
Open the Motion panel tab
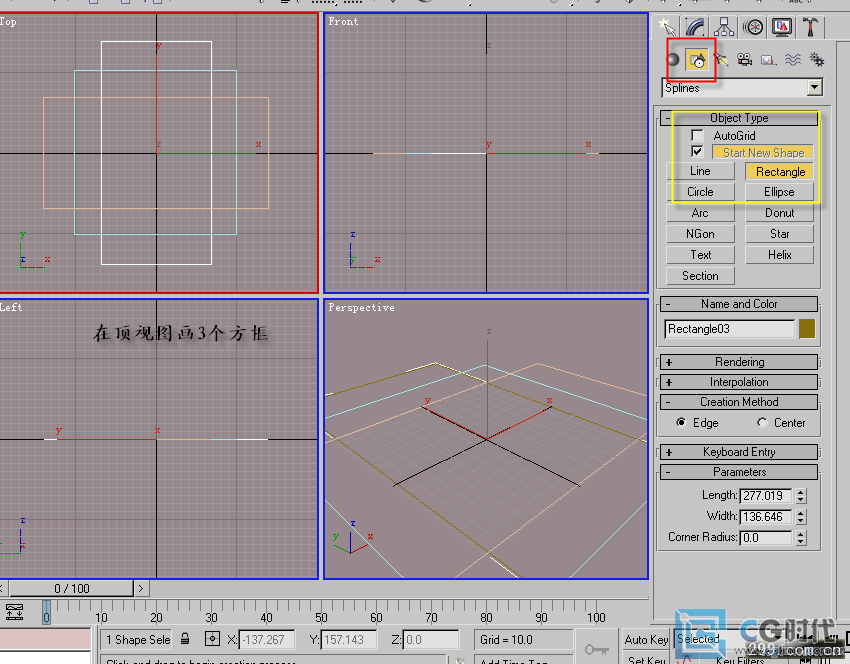(x=753, y=27)
